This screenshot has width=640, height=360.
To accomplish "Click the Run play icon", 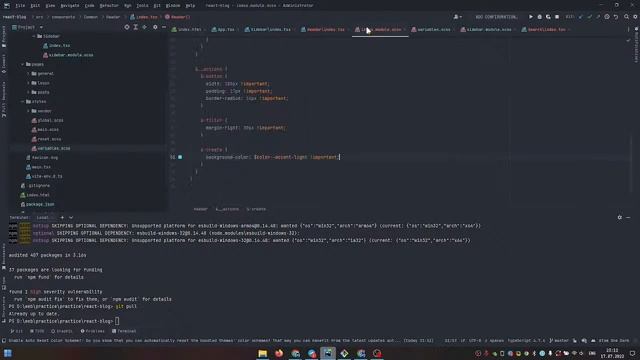I will 531,17.
